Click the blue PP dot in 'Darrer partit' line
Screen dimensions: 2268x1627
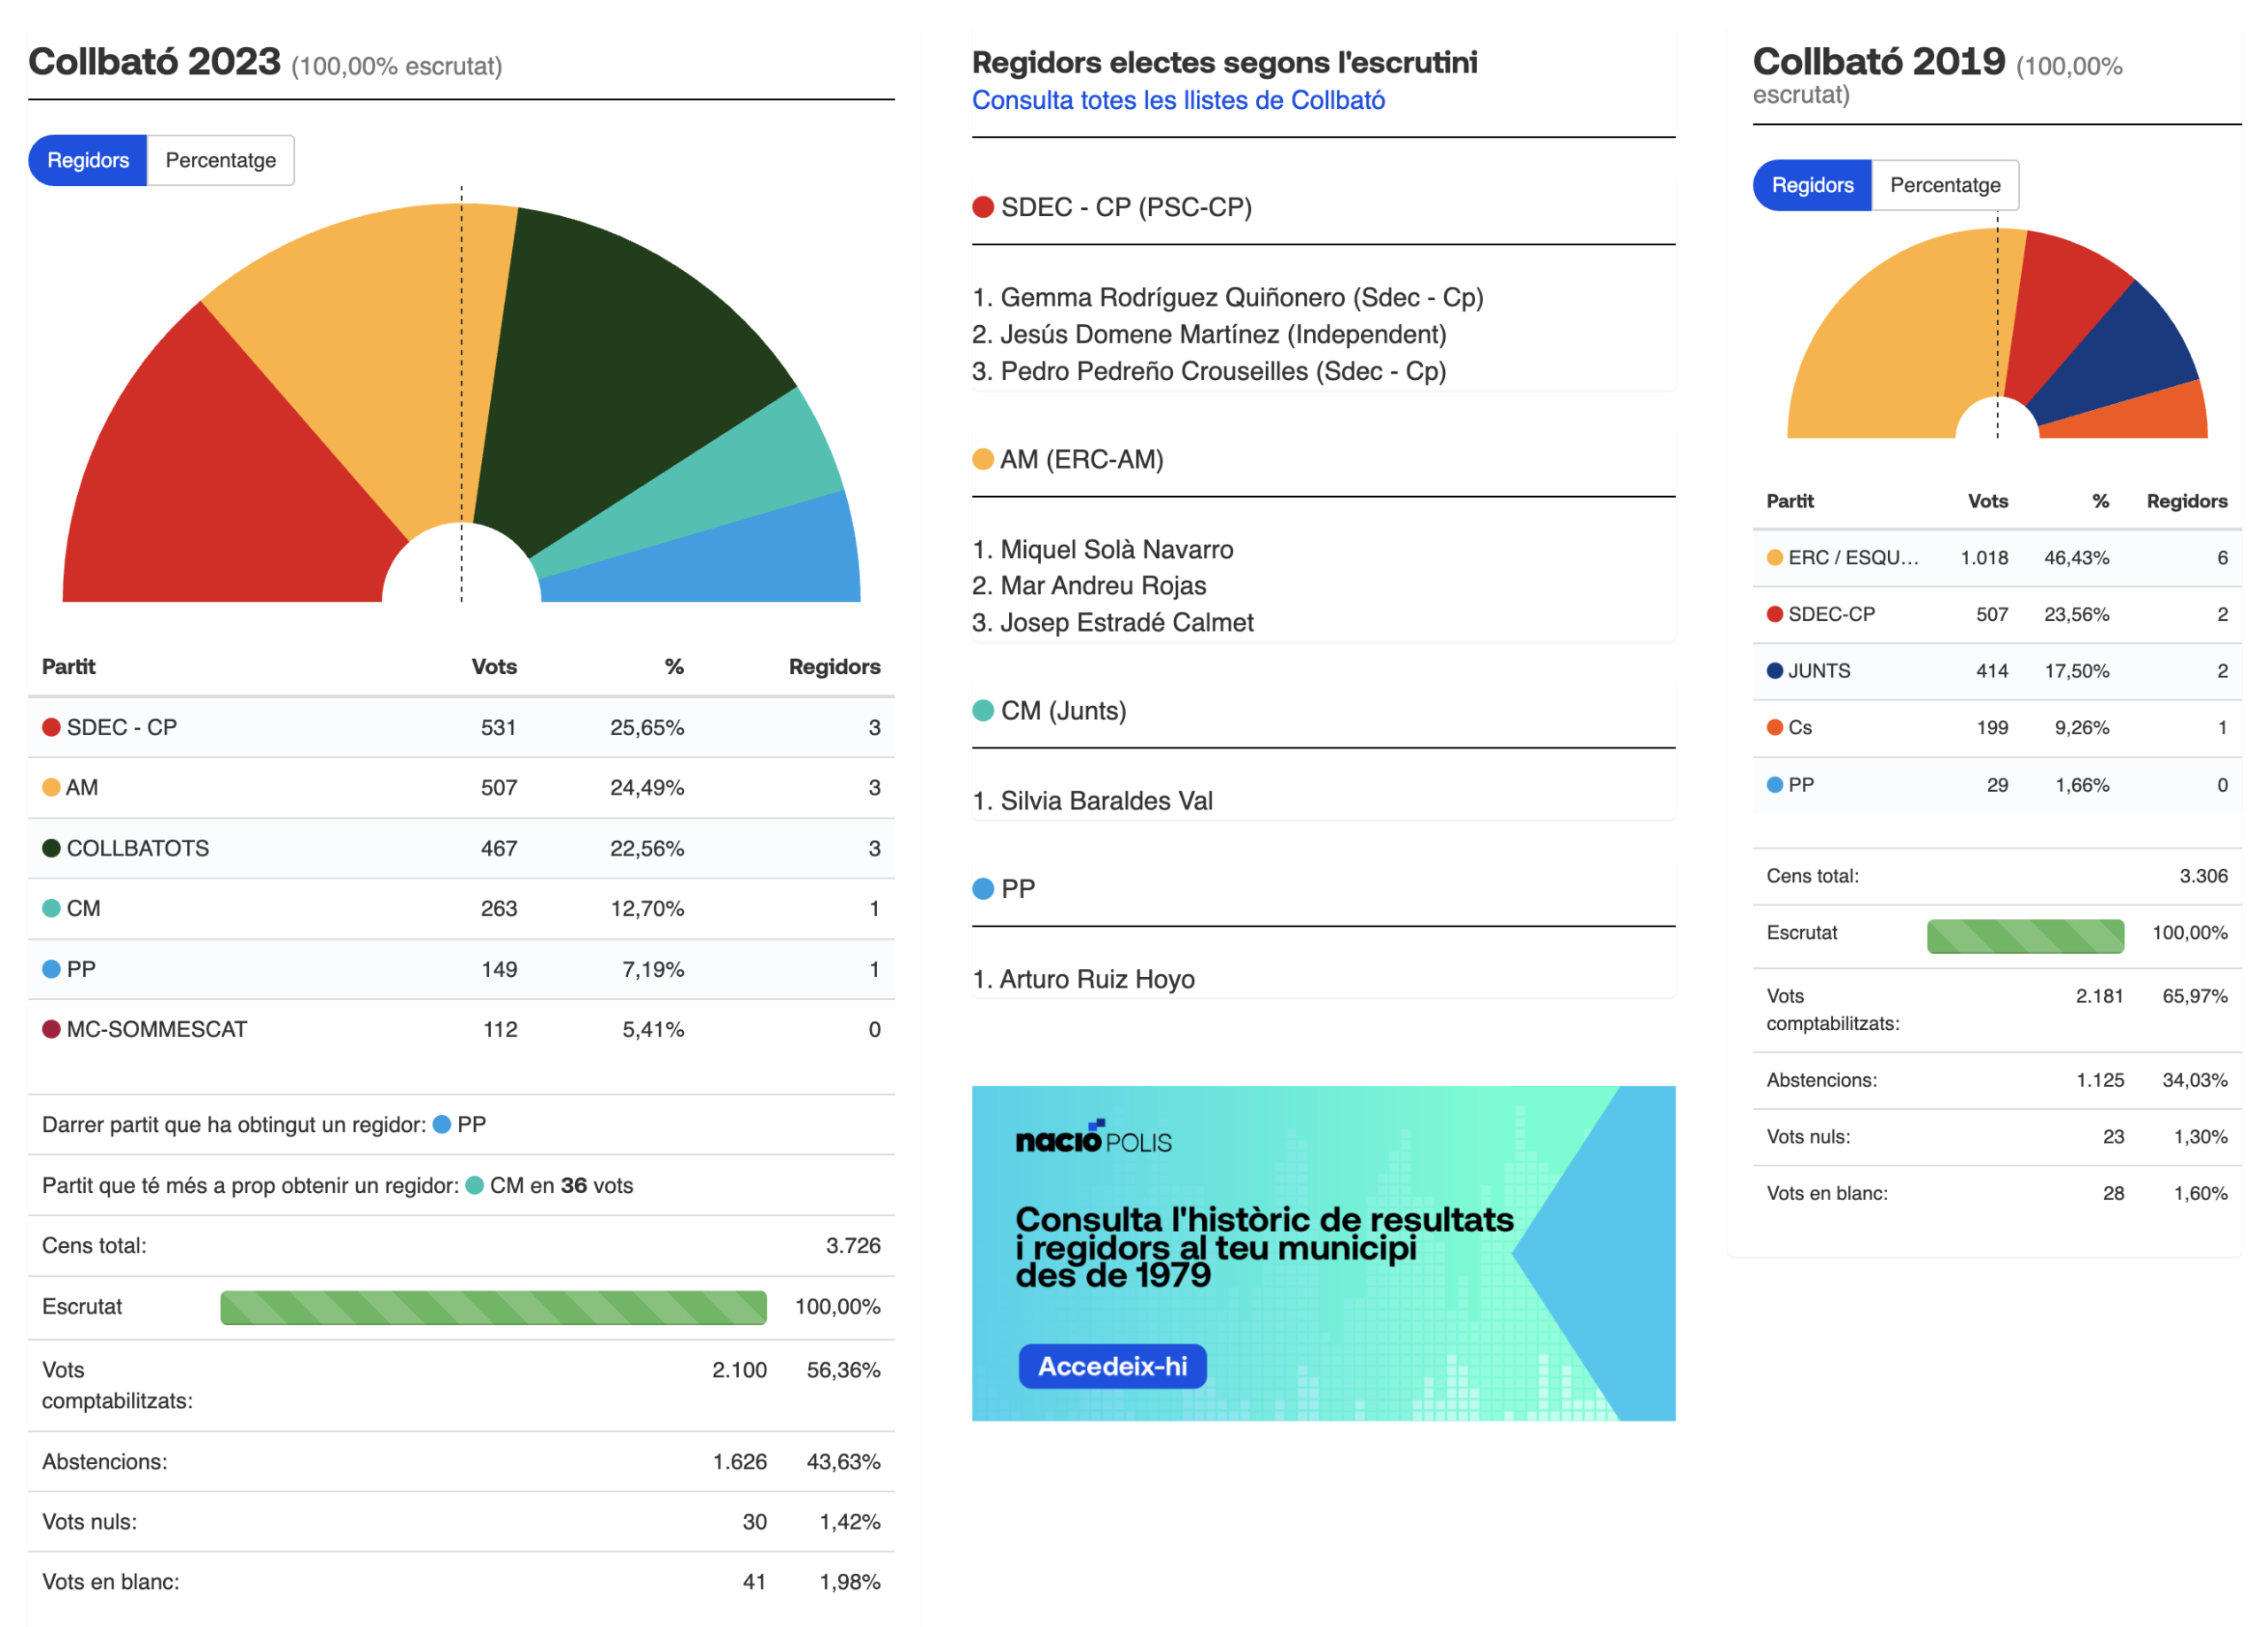(442, 1124)
